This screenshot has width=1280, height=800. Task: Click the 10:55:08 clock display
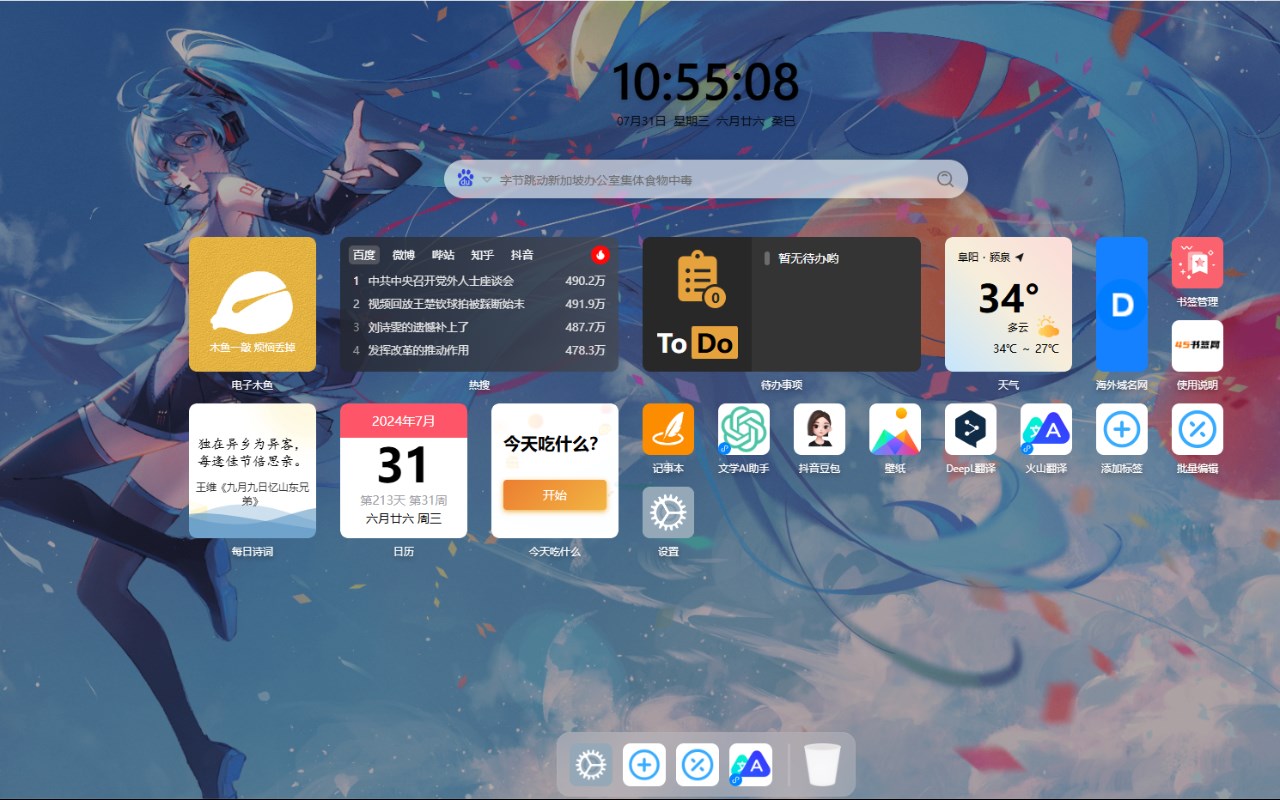[x=705, y=82]
